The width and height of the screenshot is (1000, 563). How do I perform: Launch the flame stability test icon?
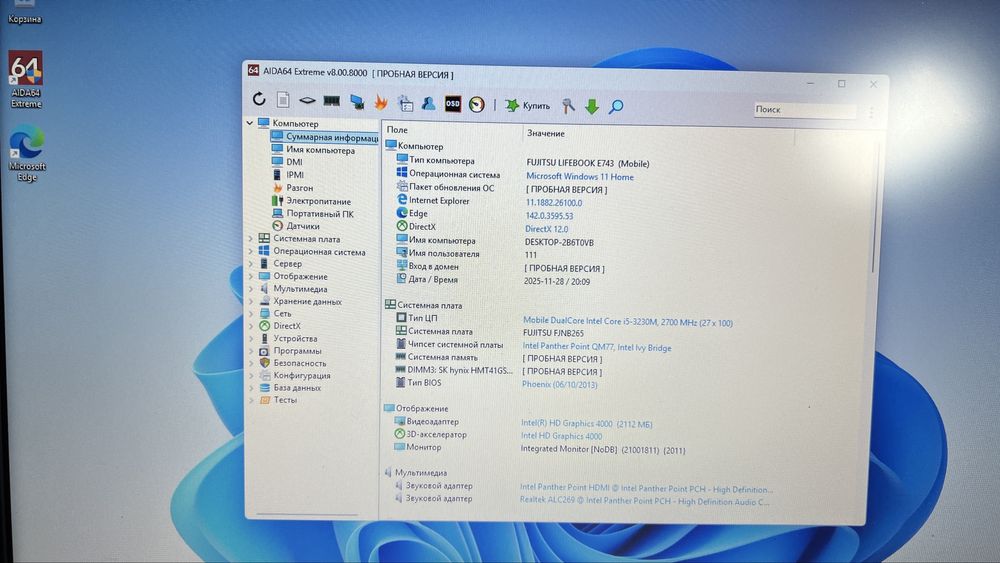point(381,101)
